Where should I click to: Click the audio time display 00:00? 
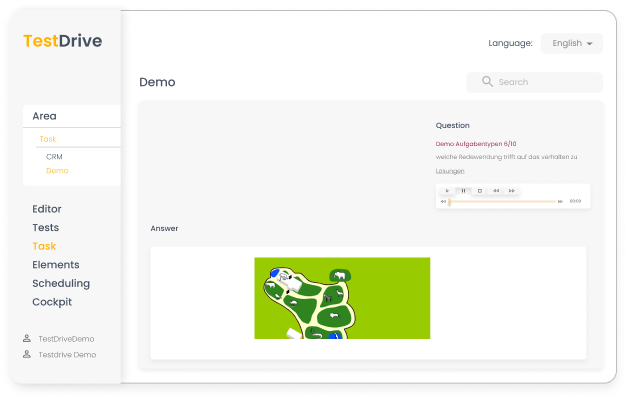coord(575,201)
